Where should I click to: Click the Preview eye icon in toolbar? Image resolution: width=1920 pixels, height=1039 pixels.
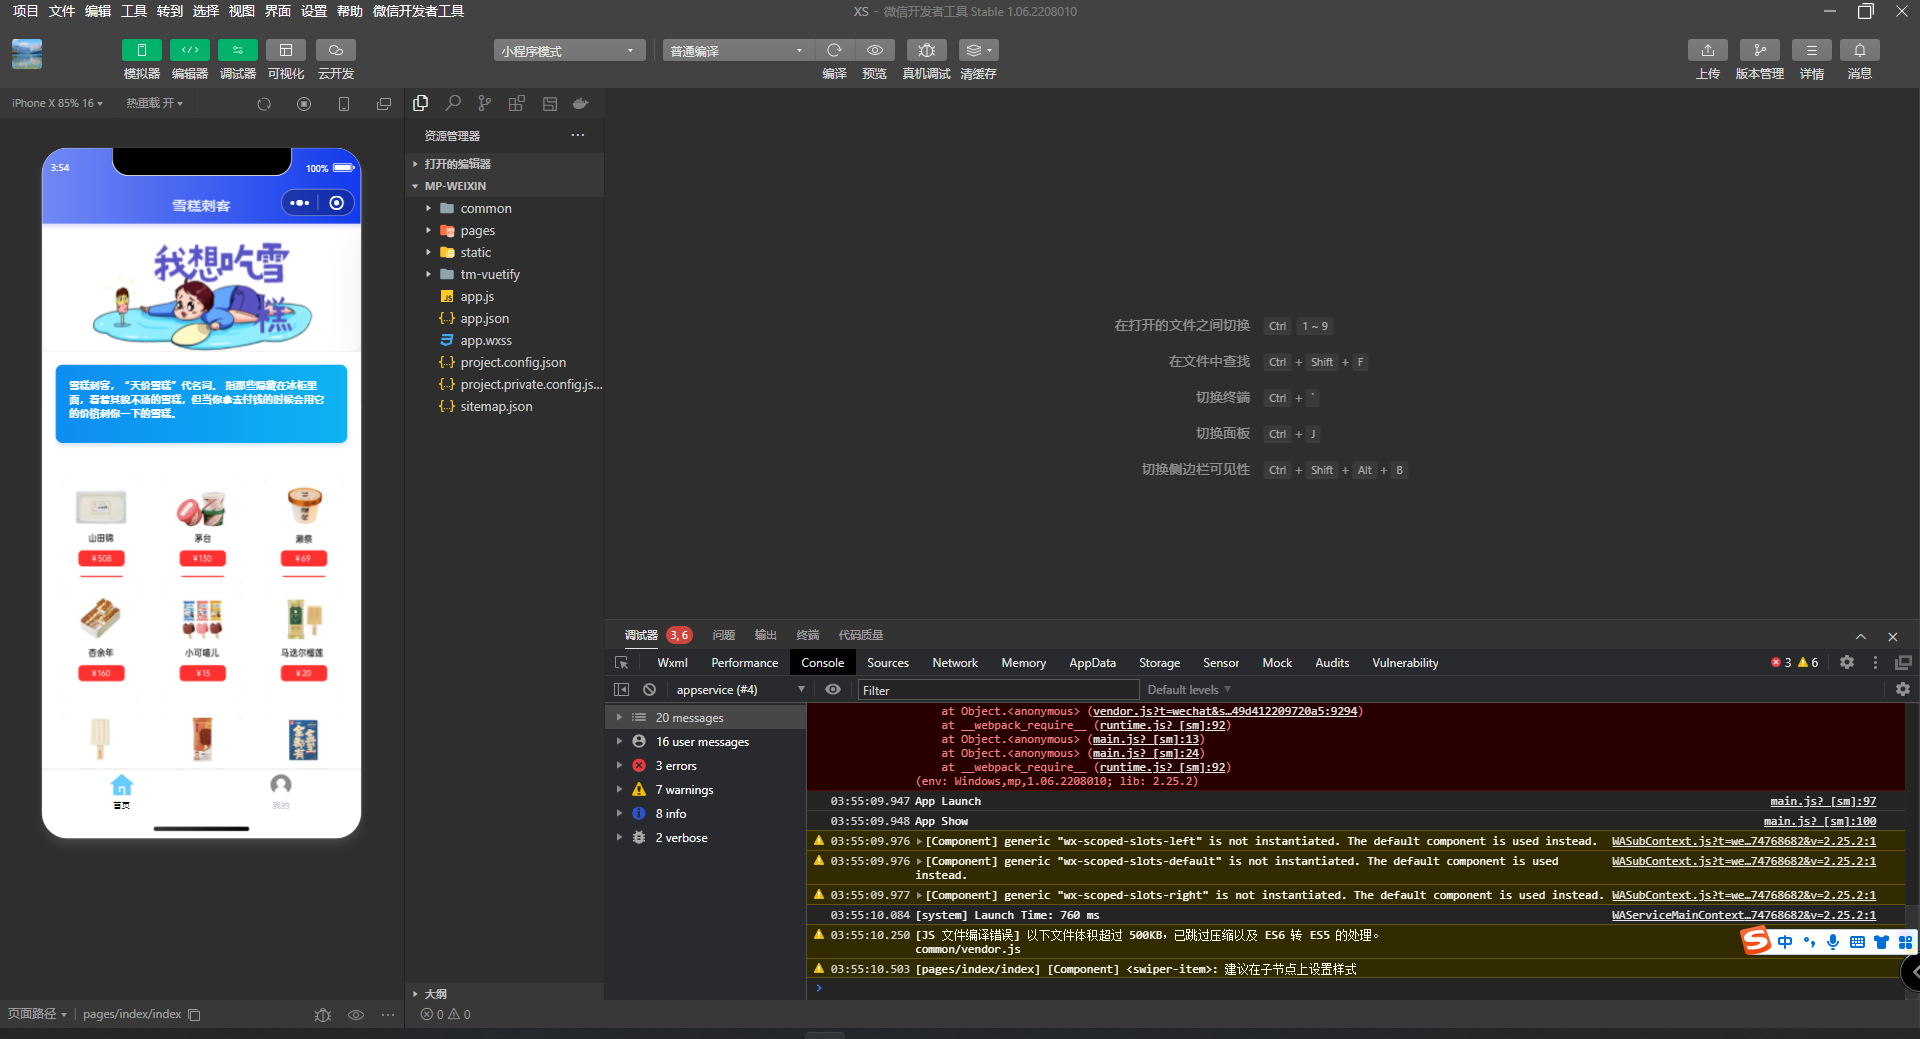click(x=874, y=50)
